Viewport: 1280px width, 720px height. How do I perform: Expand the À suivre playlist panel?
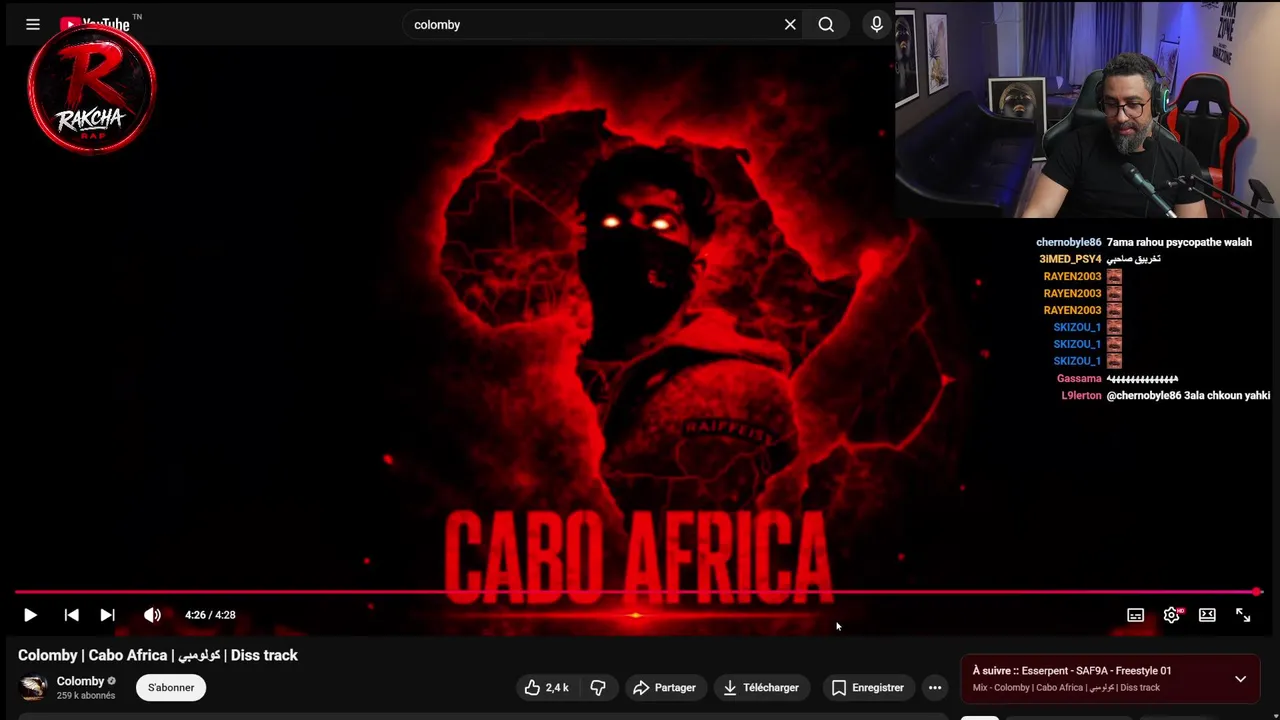(x=1240, y=679)
